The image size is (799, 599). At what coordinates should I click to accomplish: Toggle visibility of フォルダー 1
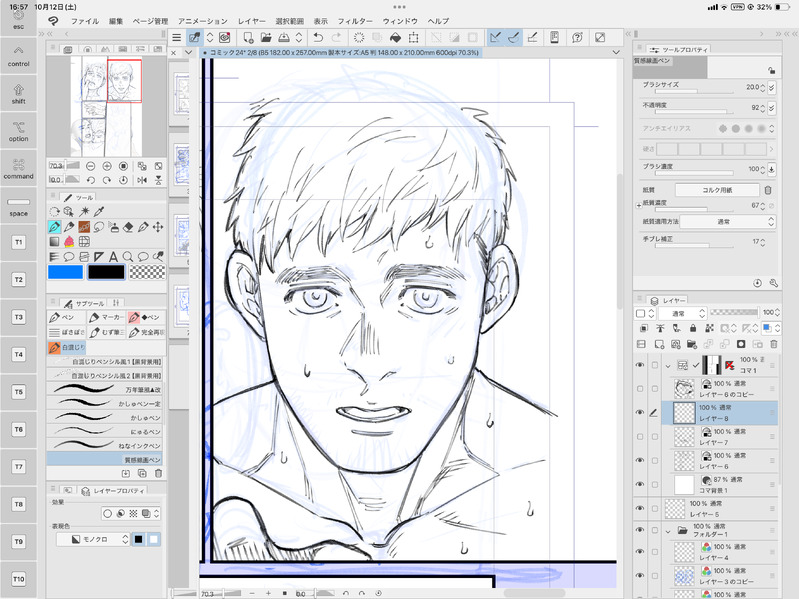click(640, 532)
